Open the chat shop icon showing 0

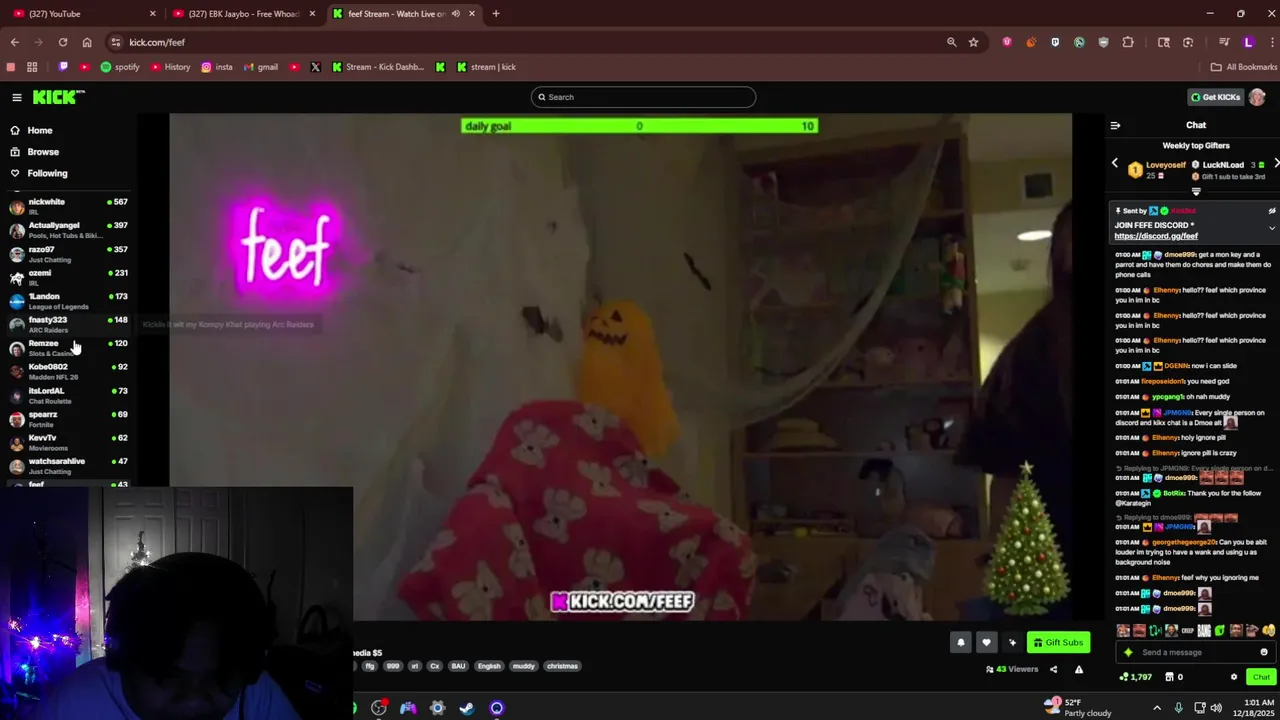[1175, 677]
